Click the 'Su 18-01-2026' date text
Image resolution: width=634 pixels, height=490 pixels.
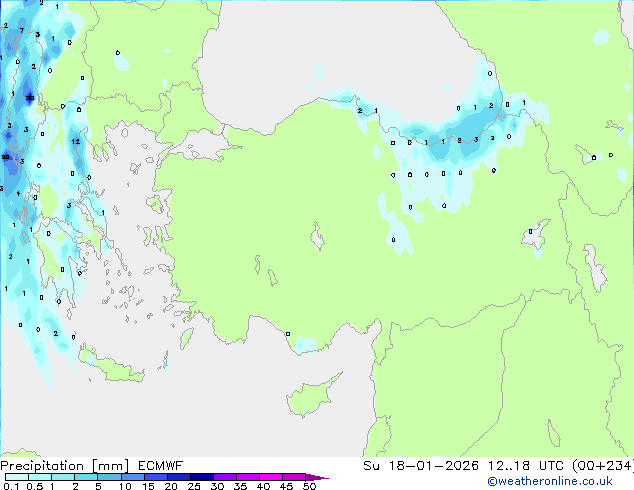[421, 466]
